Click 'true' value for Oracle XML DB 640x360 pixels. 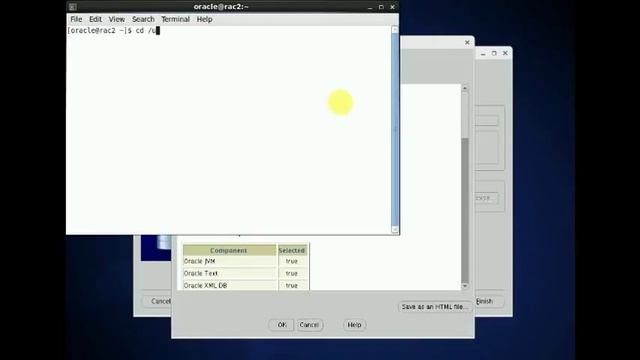point(292,286)
